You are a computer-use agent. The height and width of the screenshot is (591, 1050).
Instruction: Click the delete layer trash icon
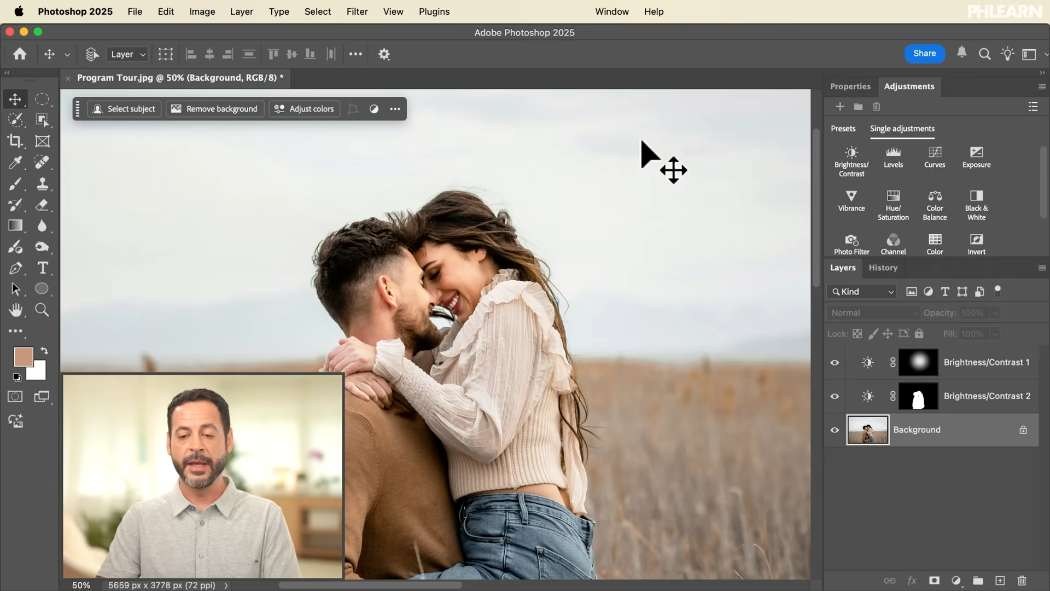click(1022, 580)
